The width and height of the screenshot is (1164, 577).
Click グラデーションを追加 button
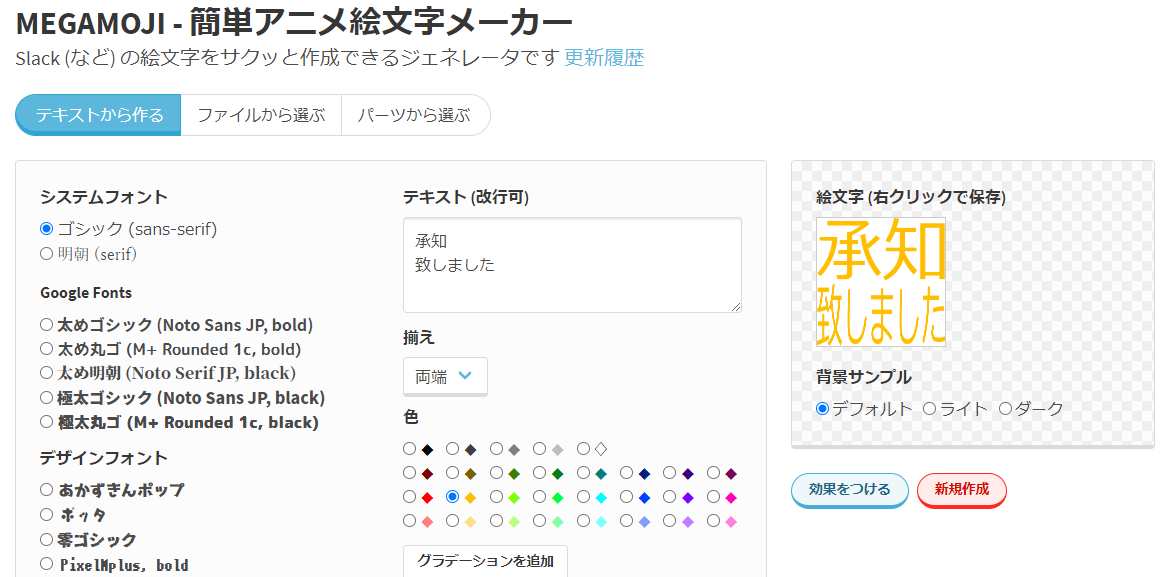485,561
